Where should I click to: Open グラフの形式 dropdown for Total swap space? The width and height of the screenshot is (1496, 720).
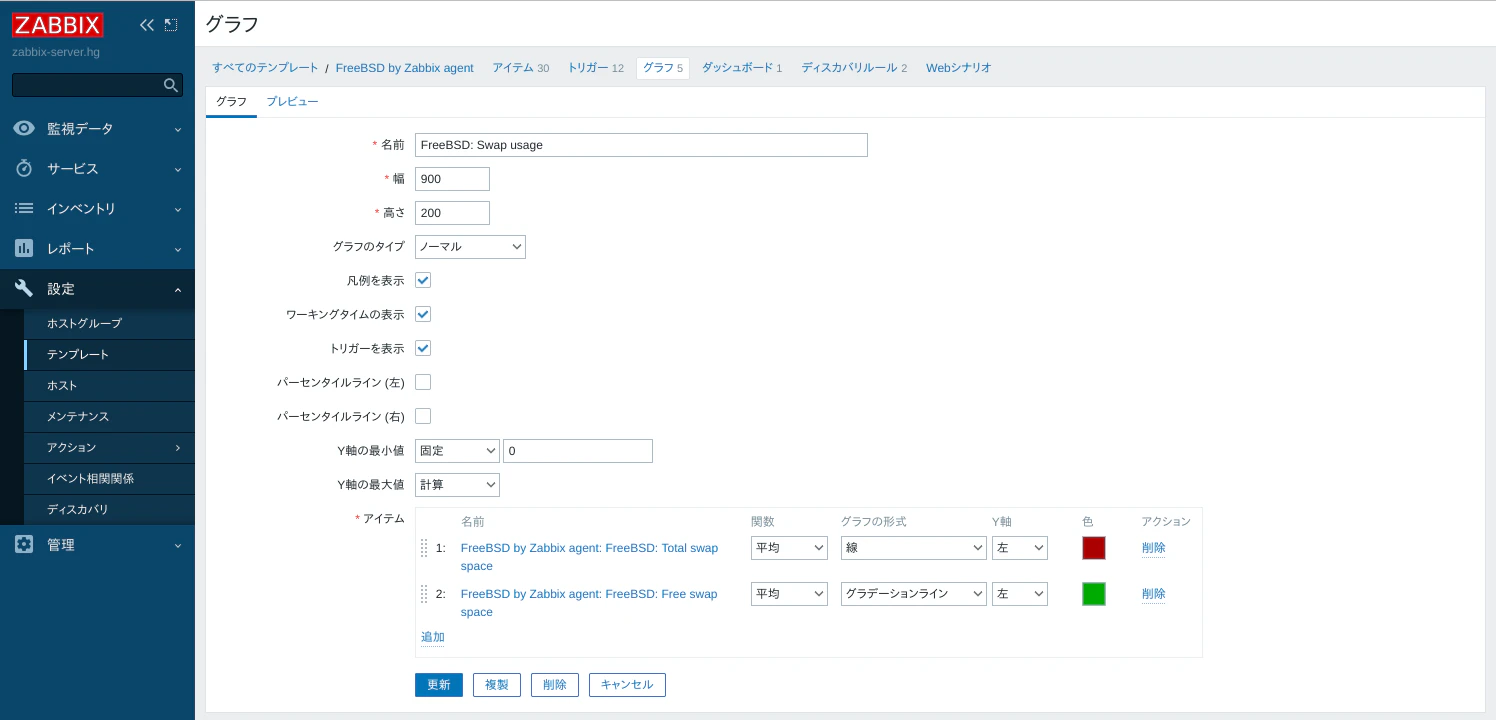click(x=914, y=548)
